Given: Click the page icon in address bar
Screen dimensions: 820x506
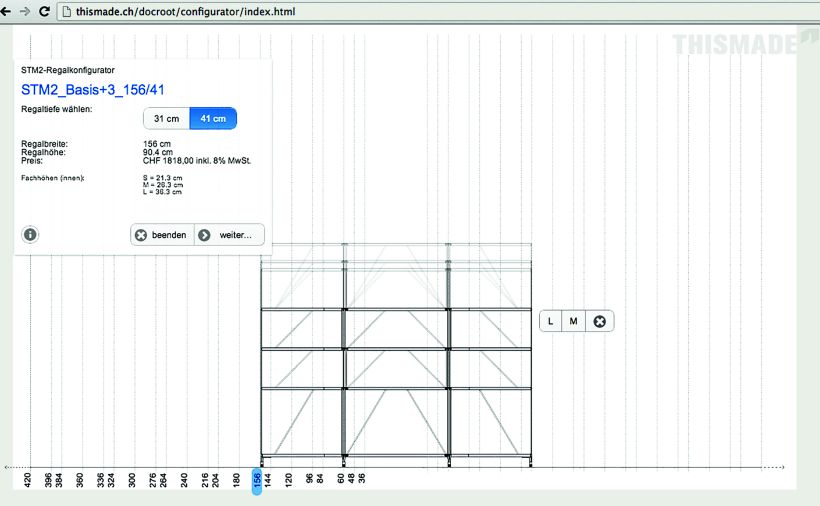Looking at the screenshot, I should 66,11.
